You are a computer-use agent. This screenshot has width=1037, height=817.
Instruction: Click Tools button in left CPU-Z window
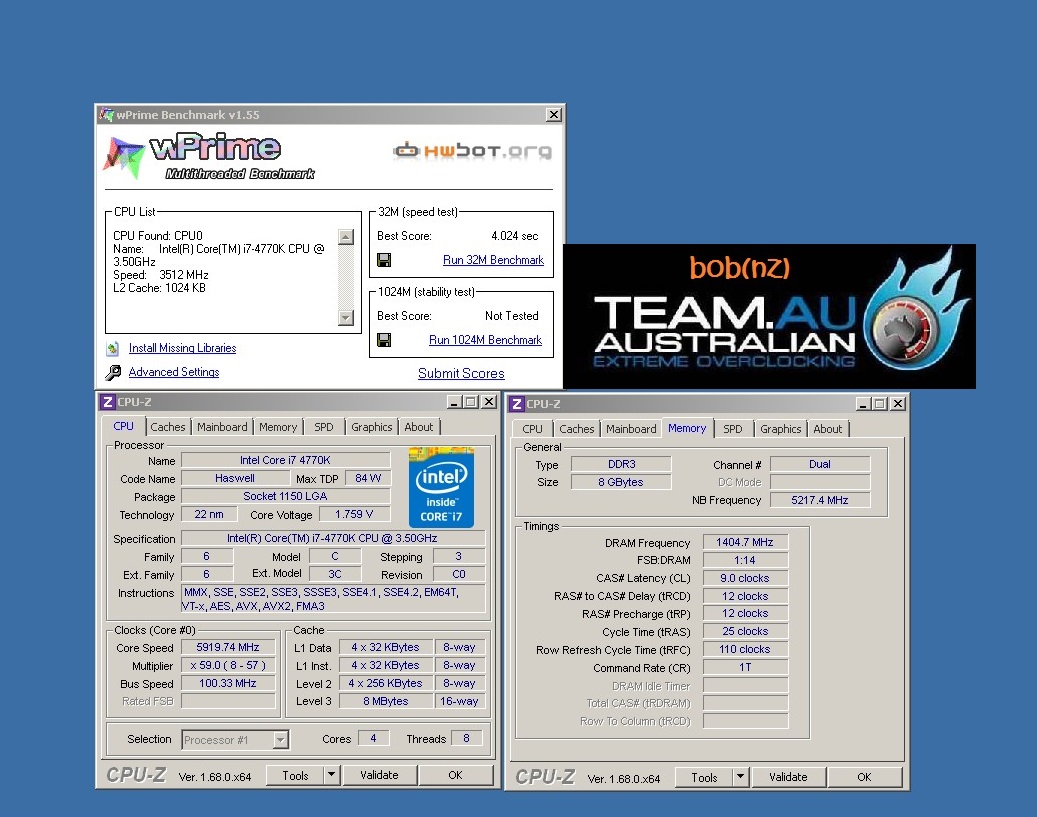click(295, 775)
